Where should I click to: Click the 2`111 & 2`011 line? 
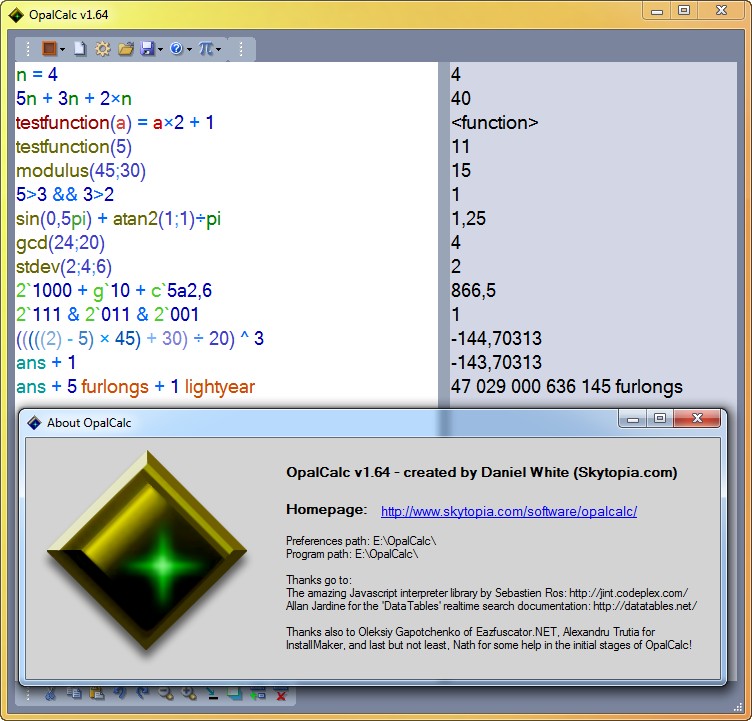107,315
